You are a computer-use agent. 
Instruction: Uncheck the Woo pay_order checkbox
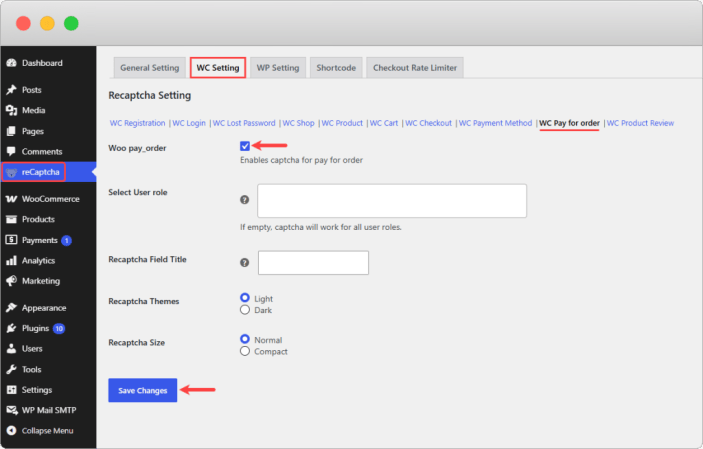pyautogui.click(x=245, y=146)
